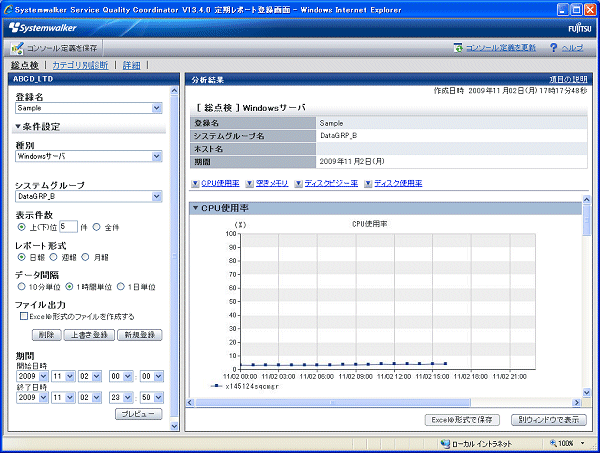
Task: Click the Excel形式で保存 button
Action: [x=462, y=420]
